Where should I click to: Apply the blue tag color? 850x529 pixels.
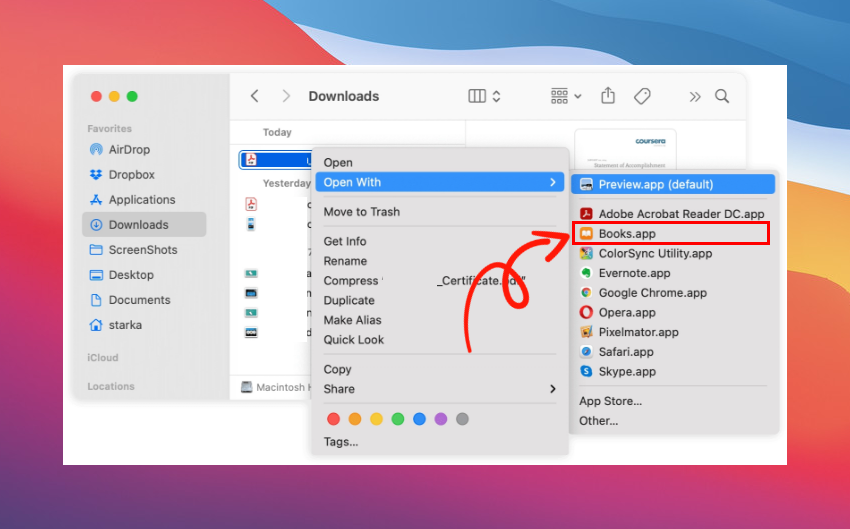(x=420, y=419)
